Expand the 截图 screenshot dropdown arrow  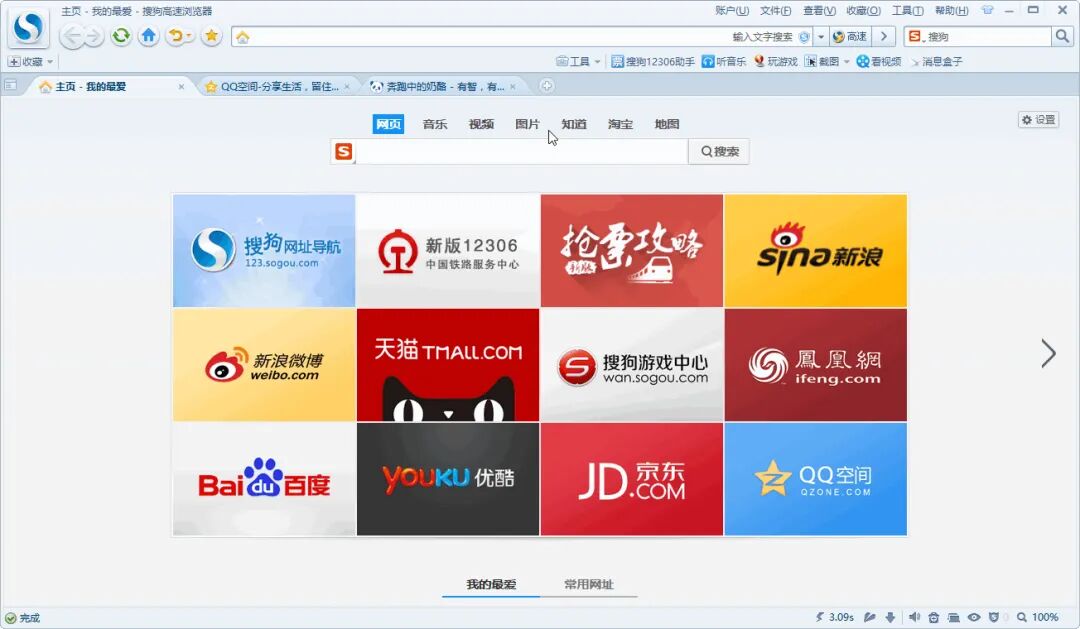pos(847,61)
